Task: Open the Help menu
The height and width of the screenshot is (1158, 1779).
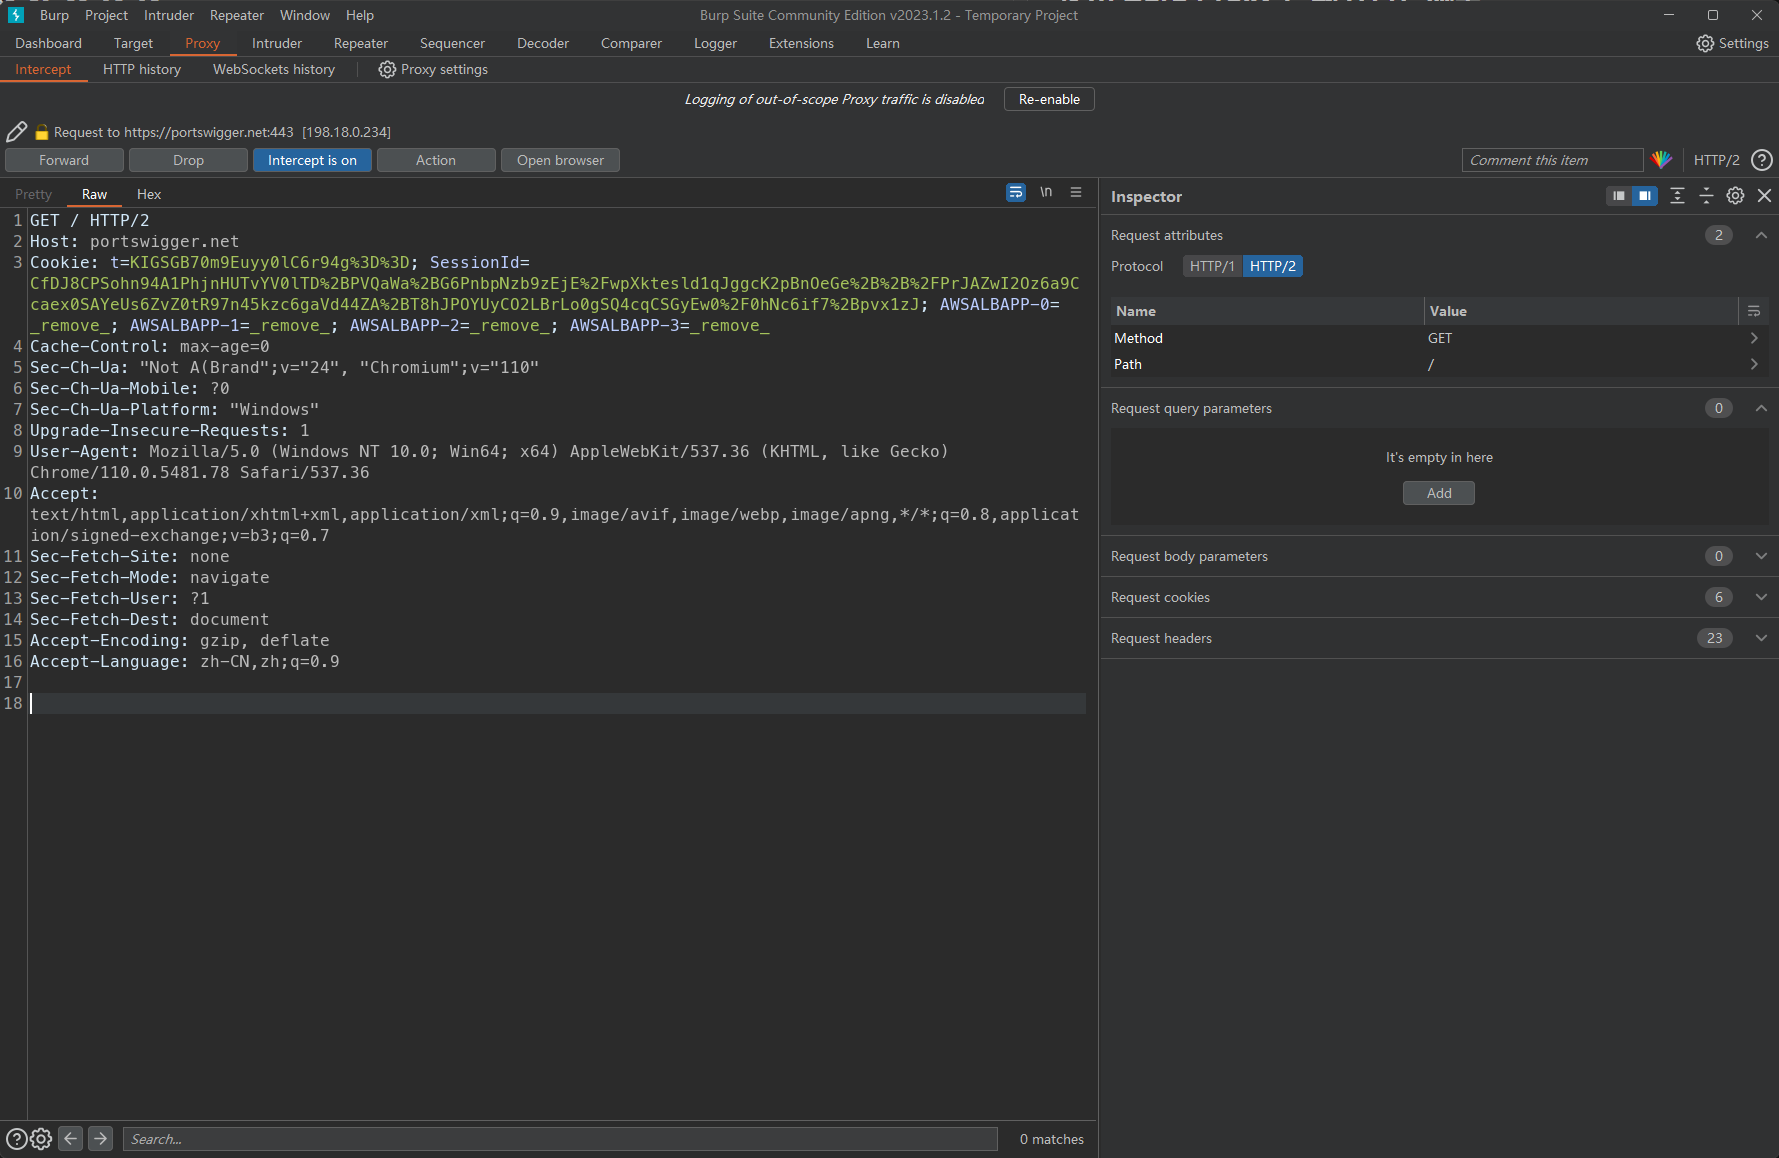Action: tap(360, 15)
